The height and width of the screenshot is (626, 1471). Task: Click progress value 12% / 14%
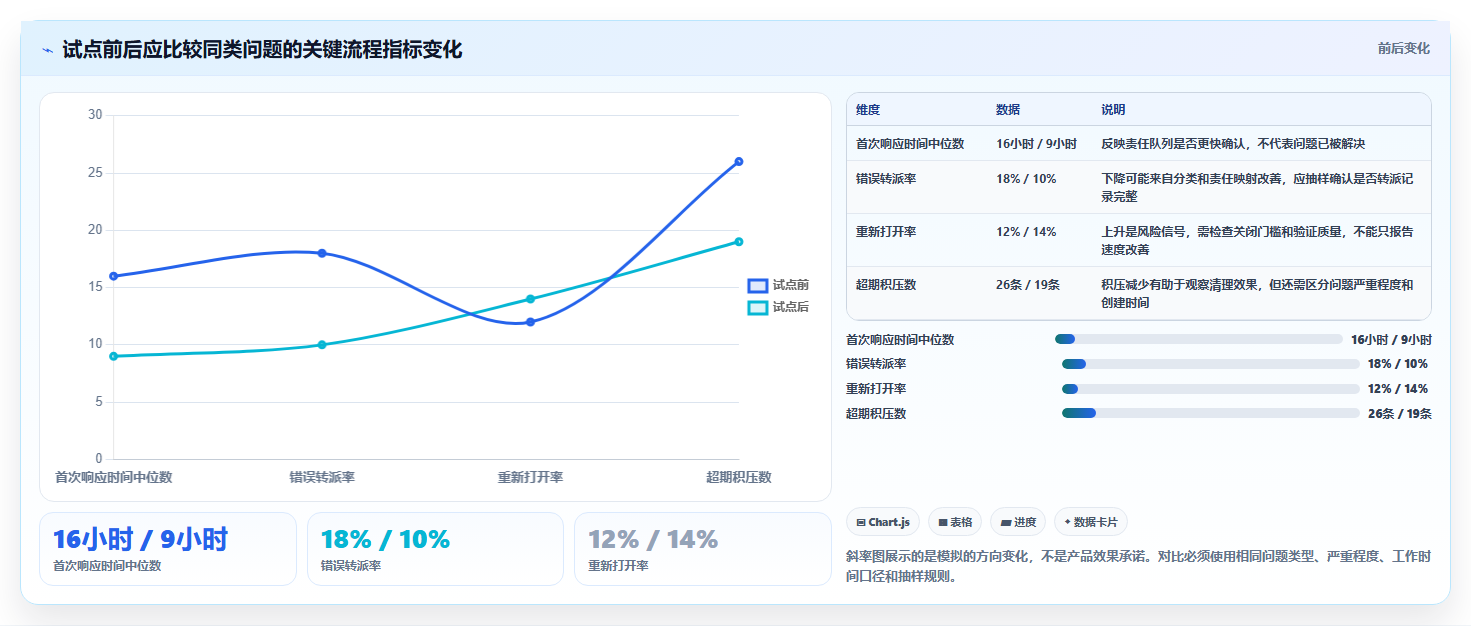tap(1398, 389)
